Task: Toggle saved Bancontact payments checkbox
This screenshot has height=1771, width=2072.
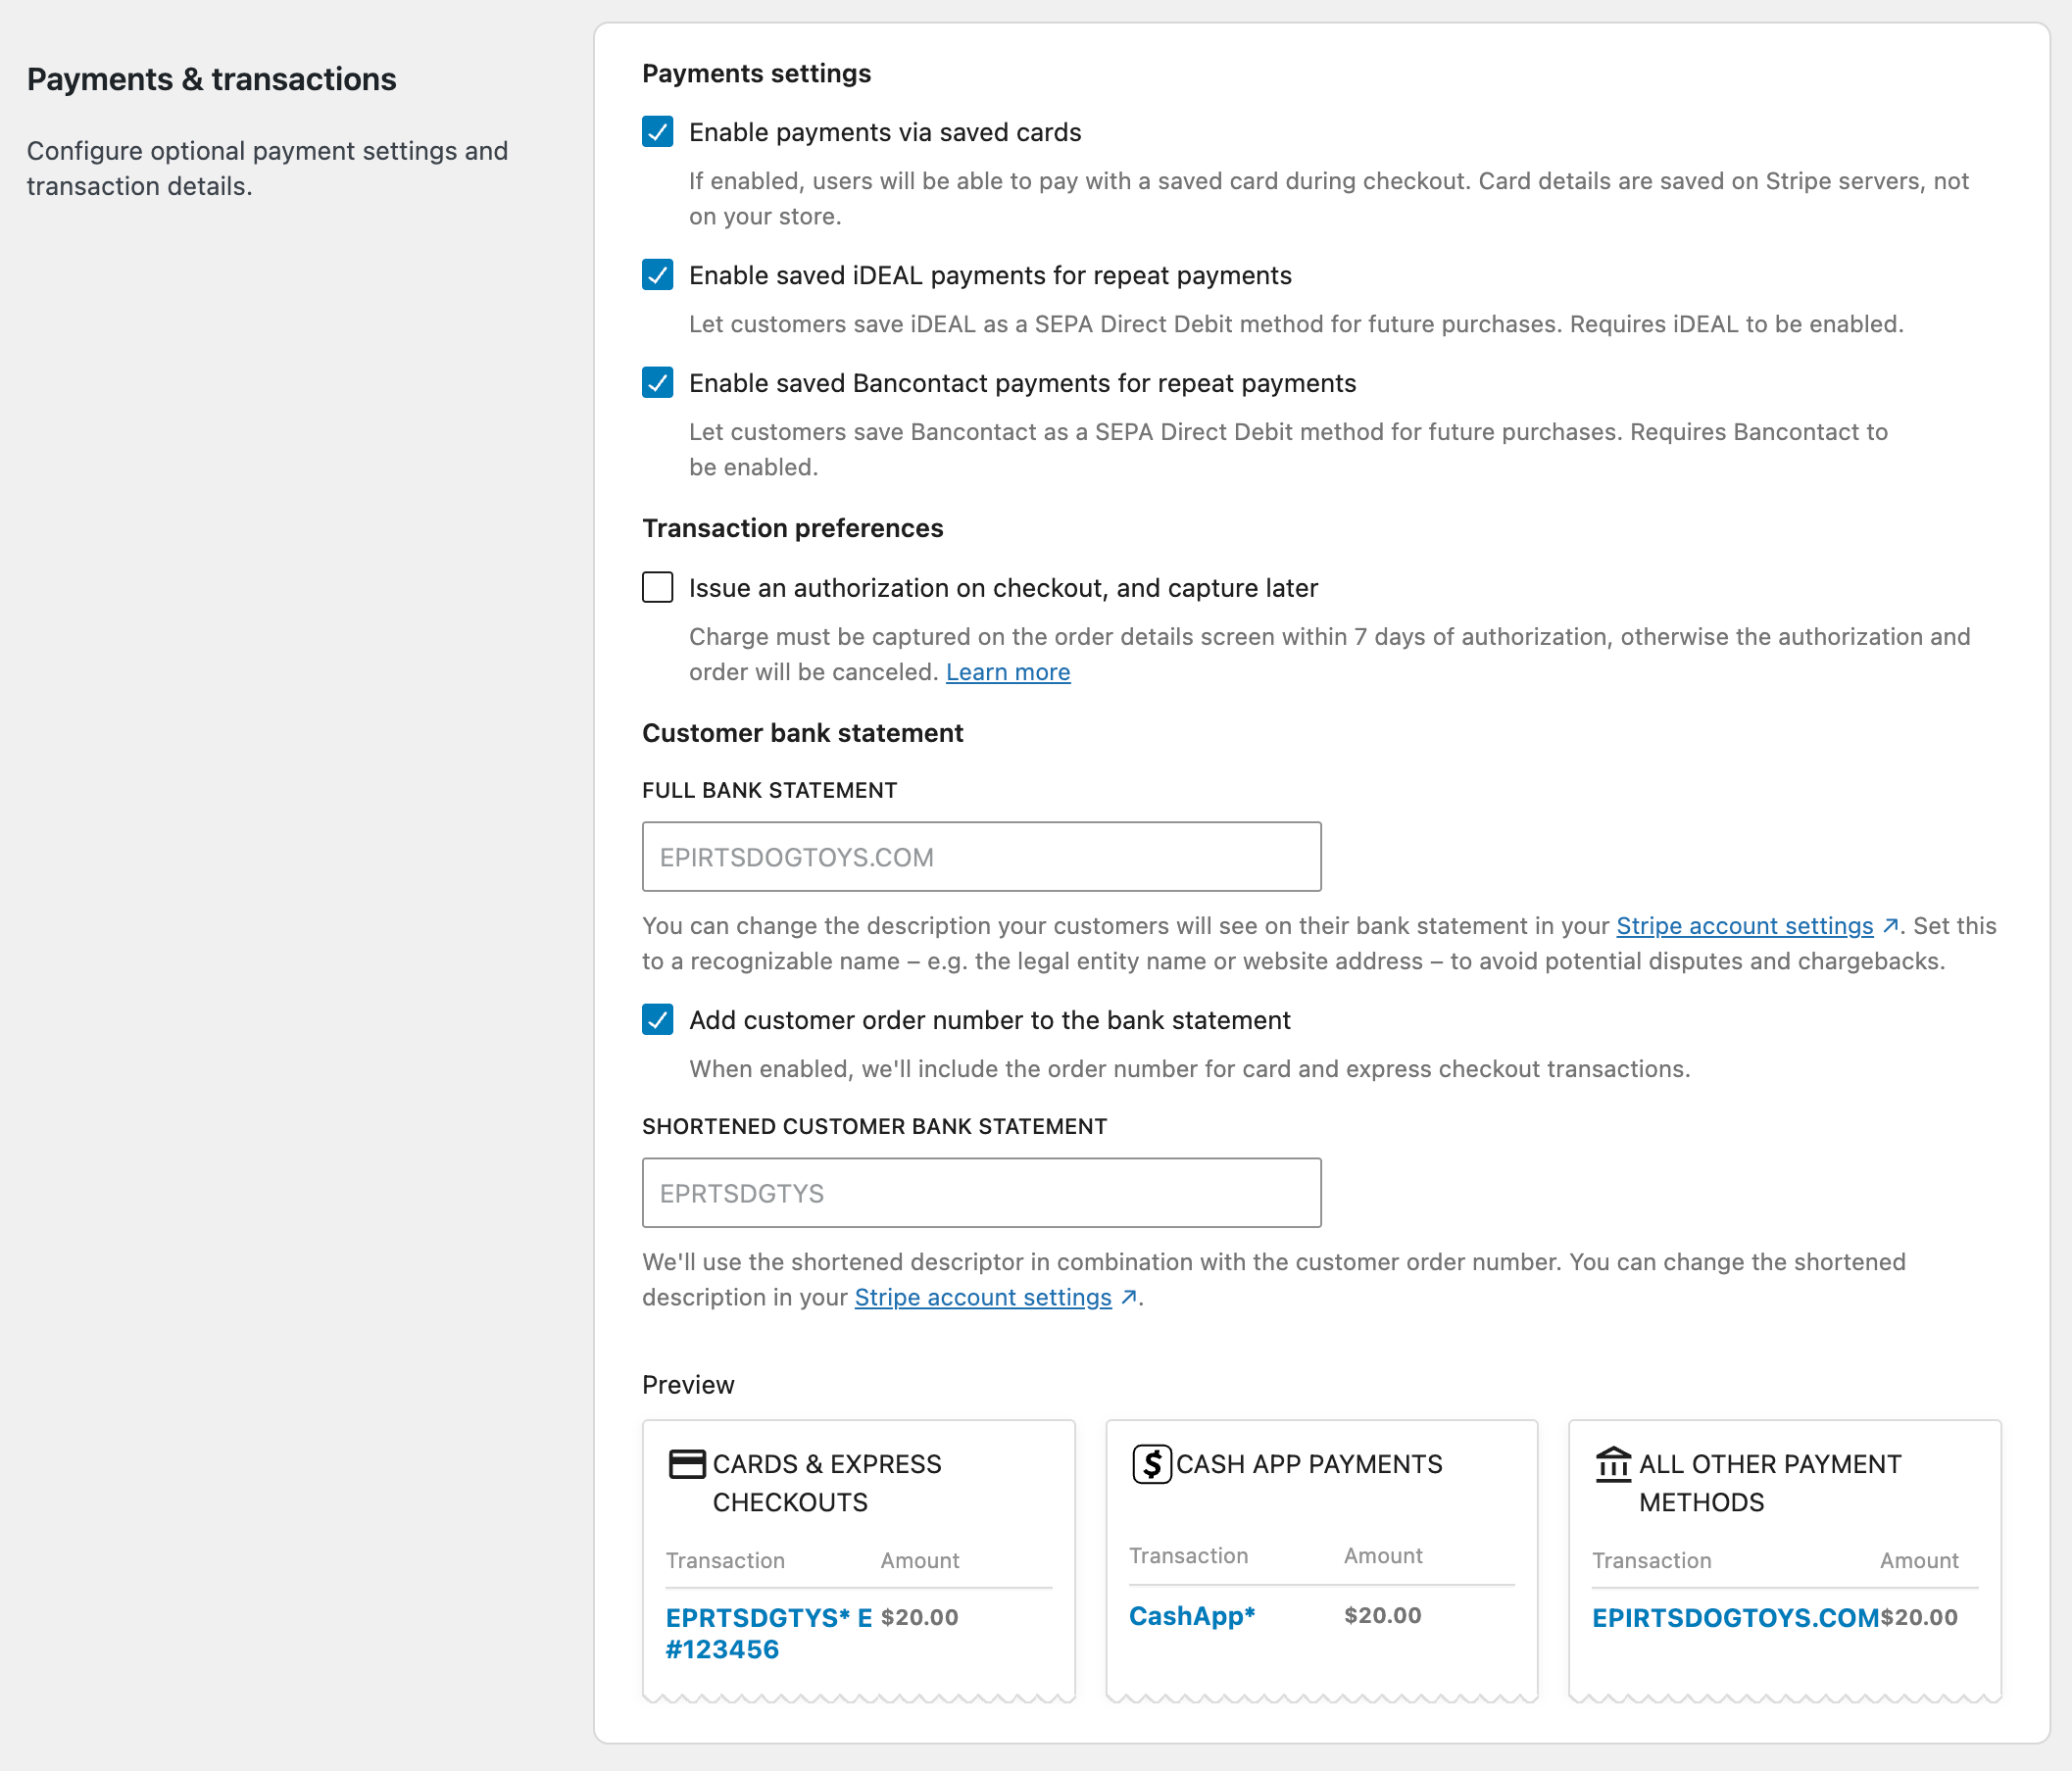Action: [657, 383]
